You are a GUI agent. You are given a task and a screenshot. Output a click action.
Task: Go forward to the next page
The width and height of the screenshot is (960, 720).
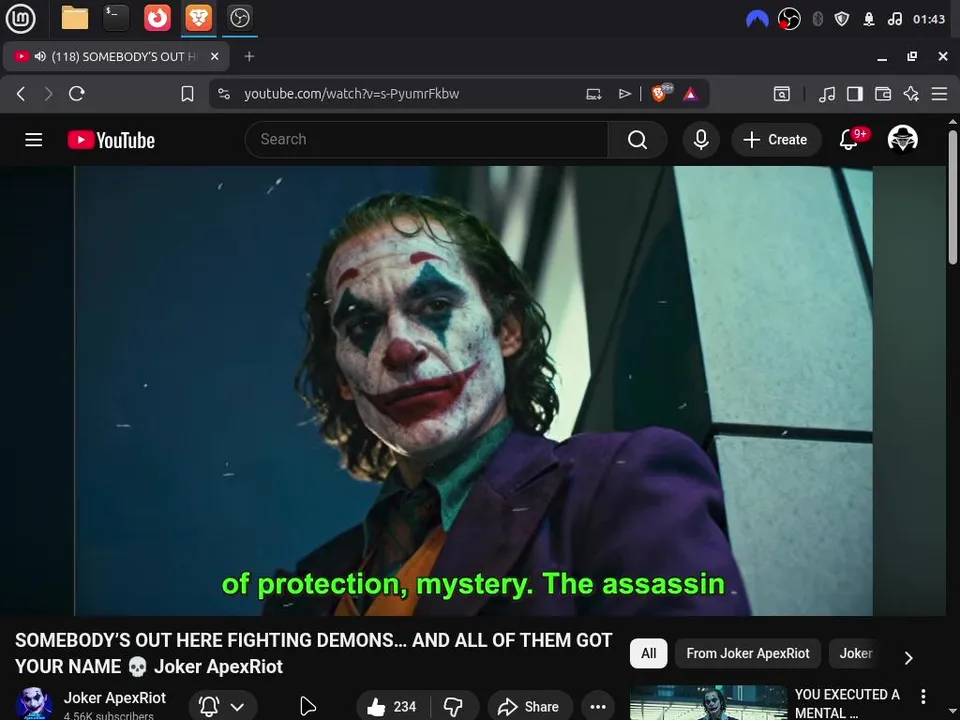pos(48,94)
